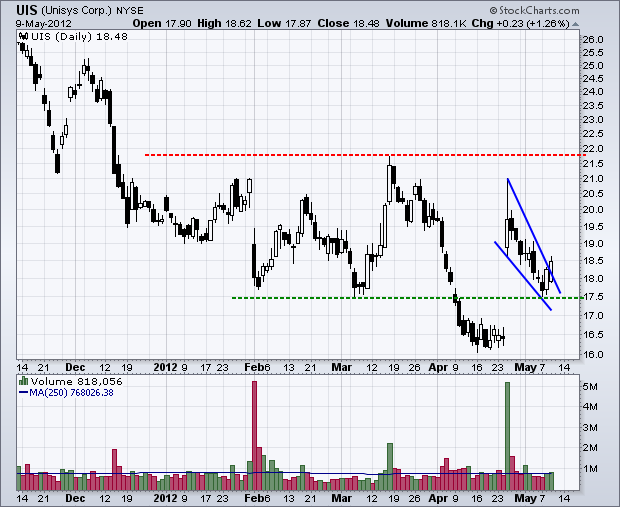Click the 2012 label beneath the price chart

pos(165,367)
